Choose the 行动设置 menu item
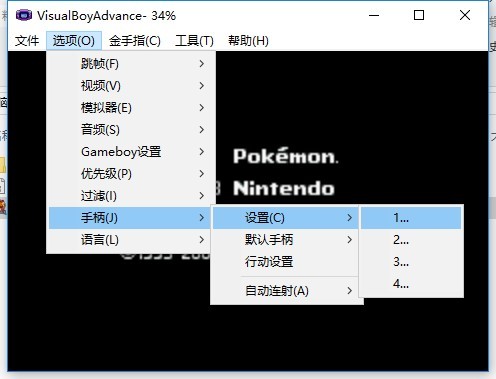496x379 pixels. [286, 262]
